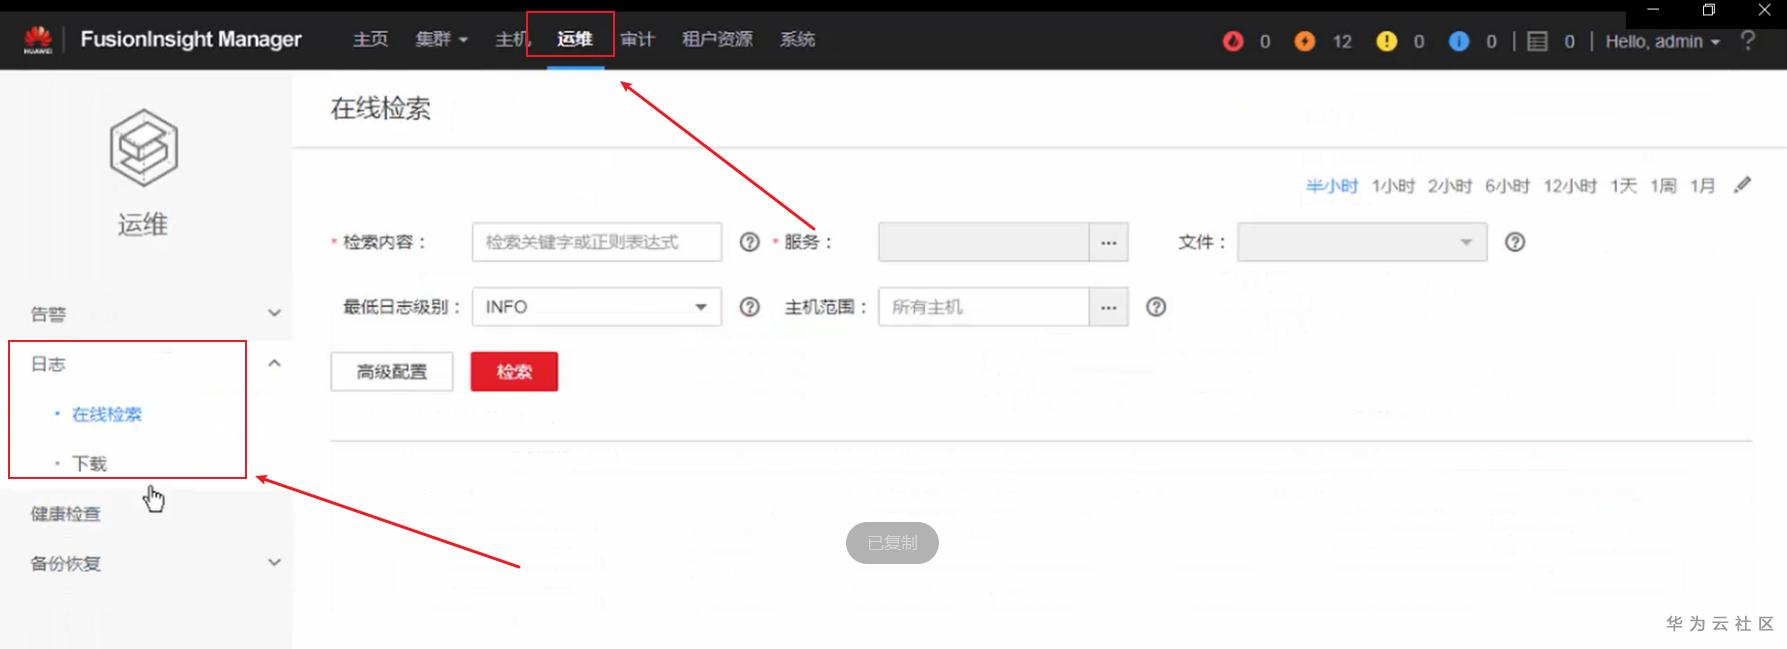1787x649 pixels.
Task: Select the 运维 menu
Action: tap(575, 40)
